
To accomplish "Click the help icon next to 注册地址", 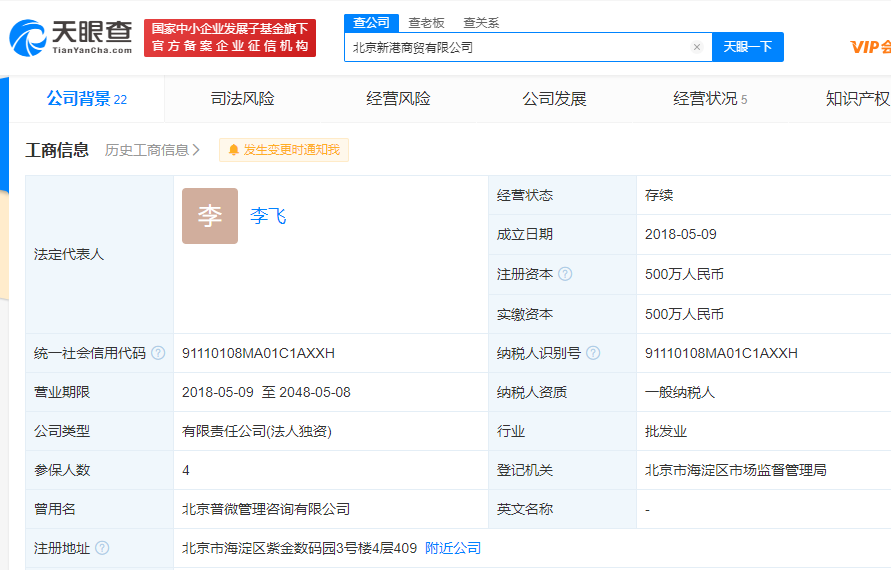I will (x=102, y=548).
